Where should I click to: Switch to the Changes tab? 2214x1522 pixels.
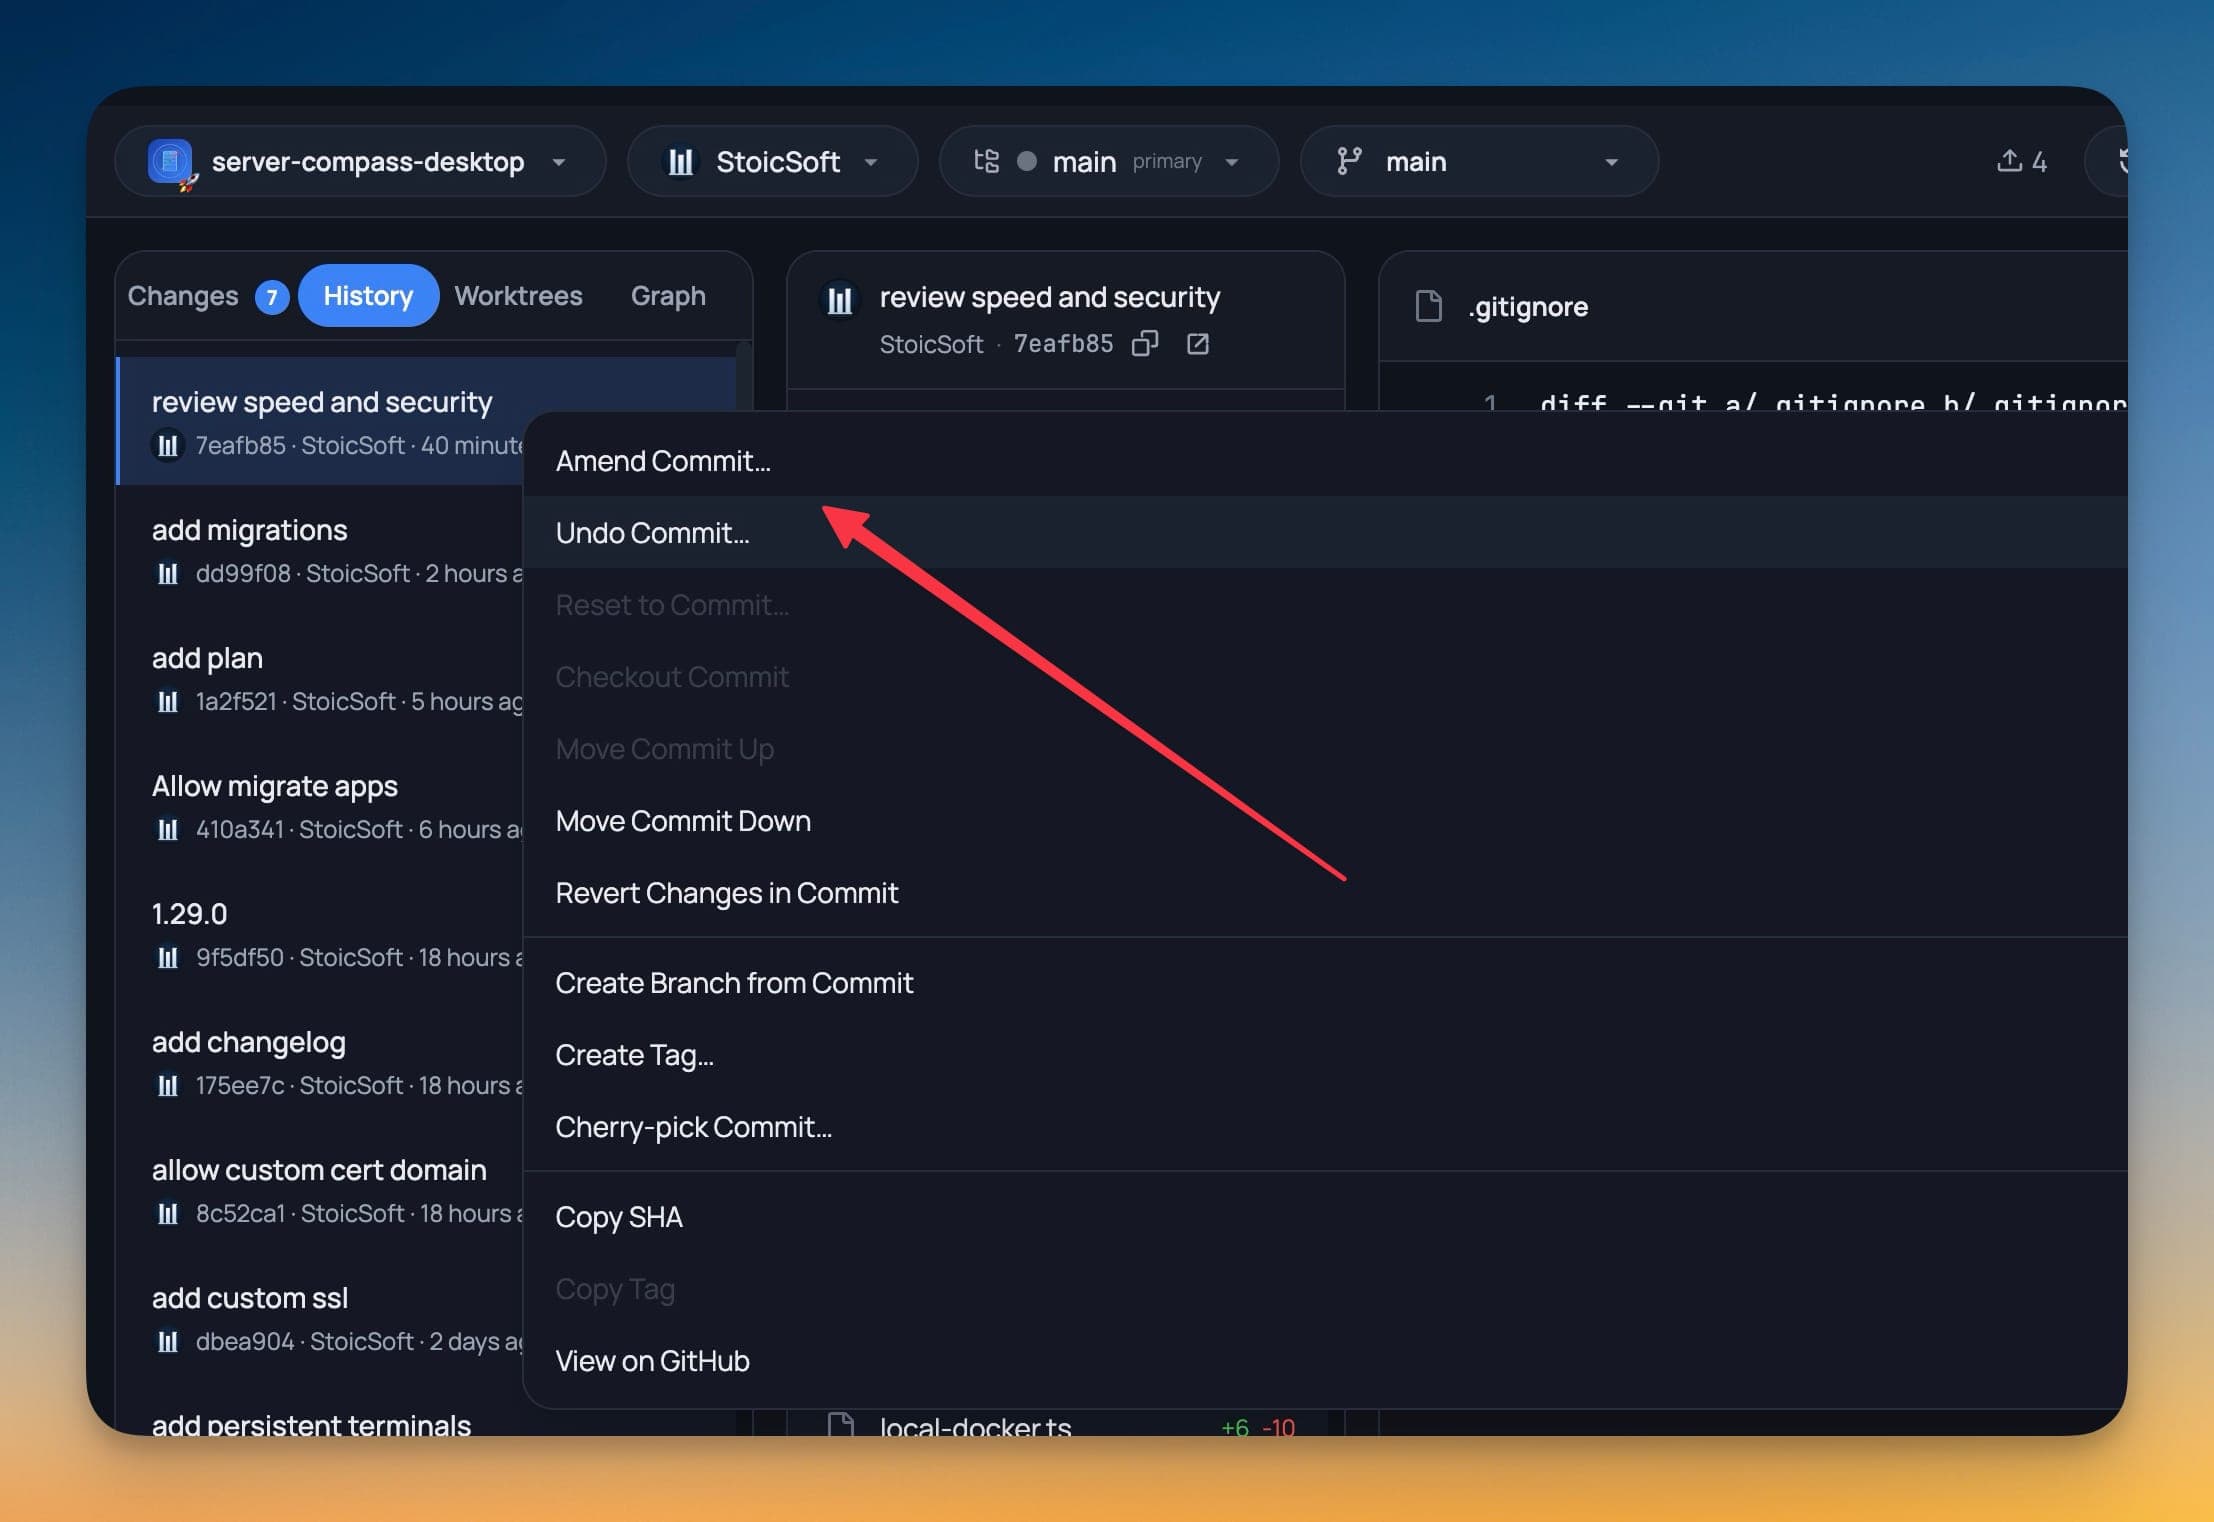[183, 296]
